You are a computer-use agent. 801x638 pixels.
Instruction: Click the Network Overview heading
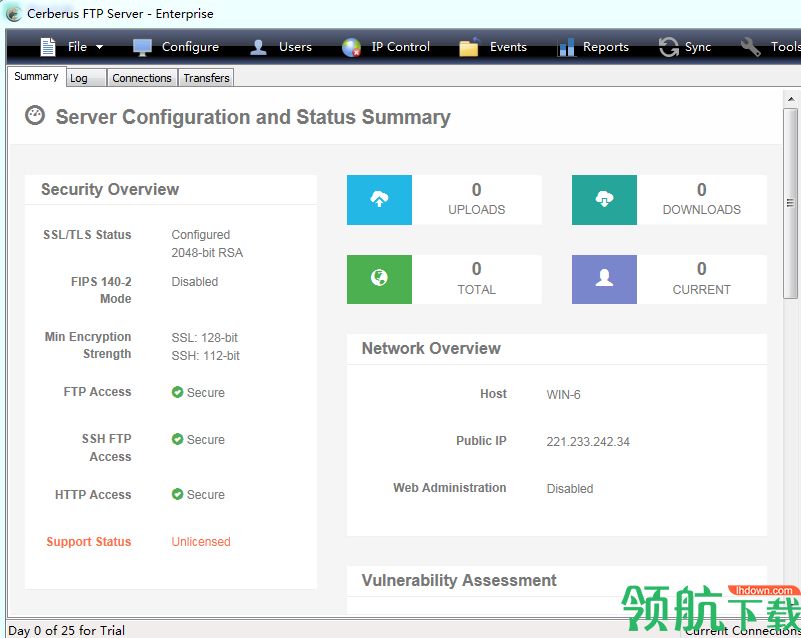tap(431, 348)
